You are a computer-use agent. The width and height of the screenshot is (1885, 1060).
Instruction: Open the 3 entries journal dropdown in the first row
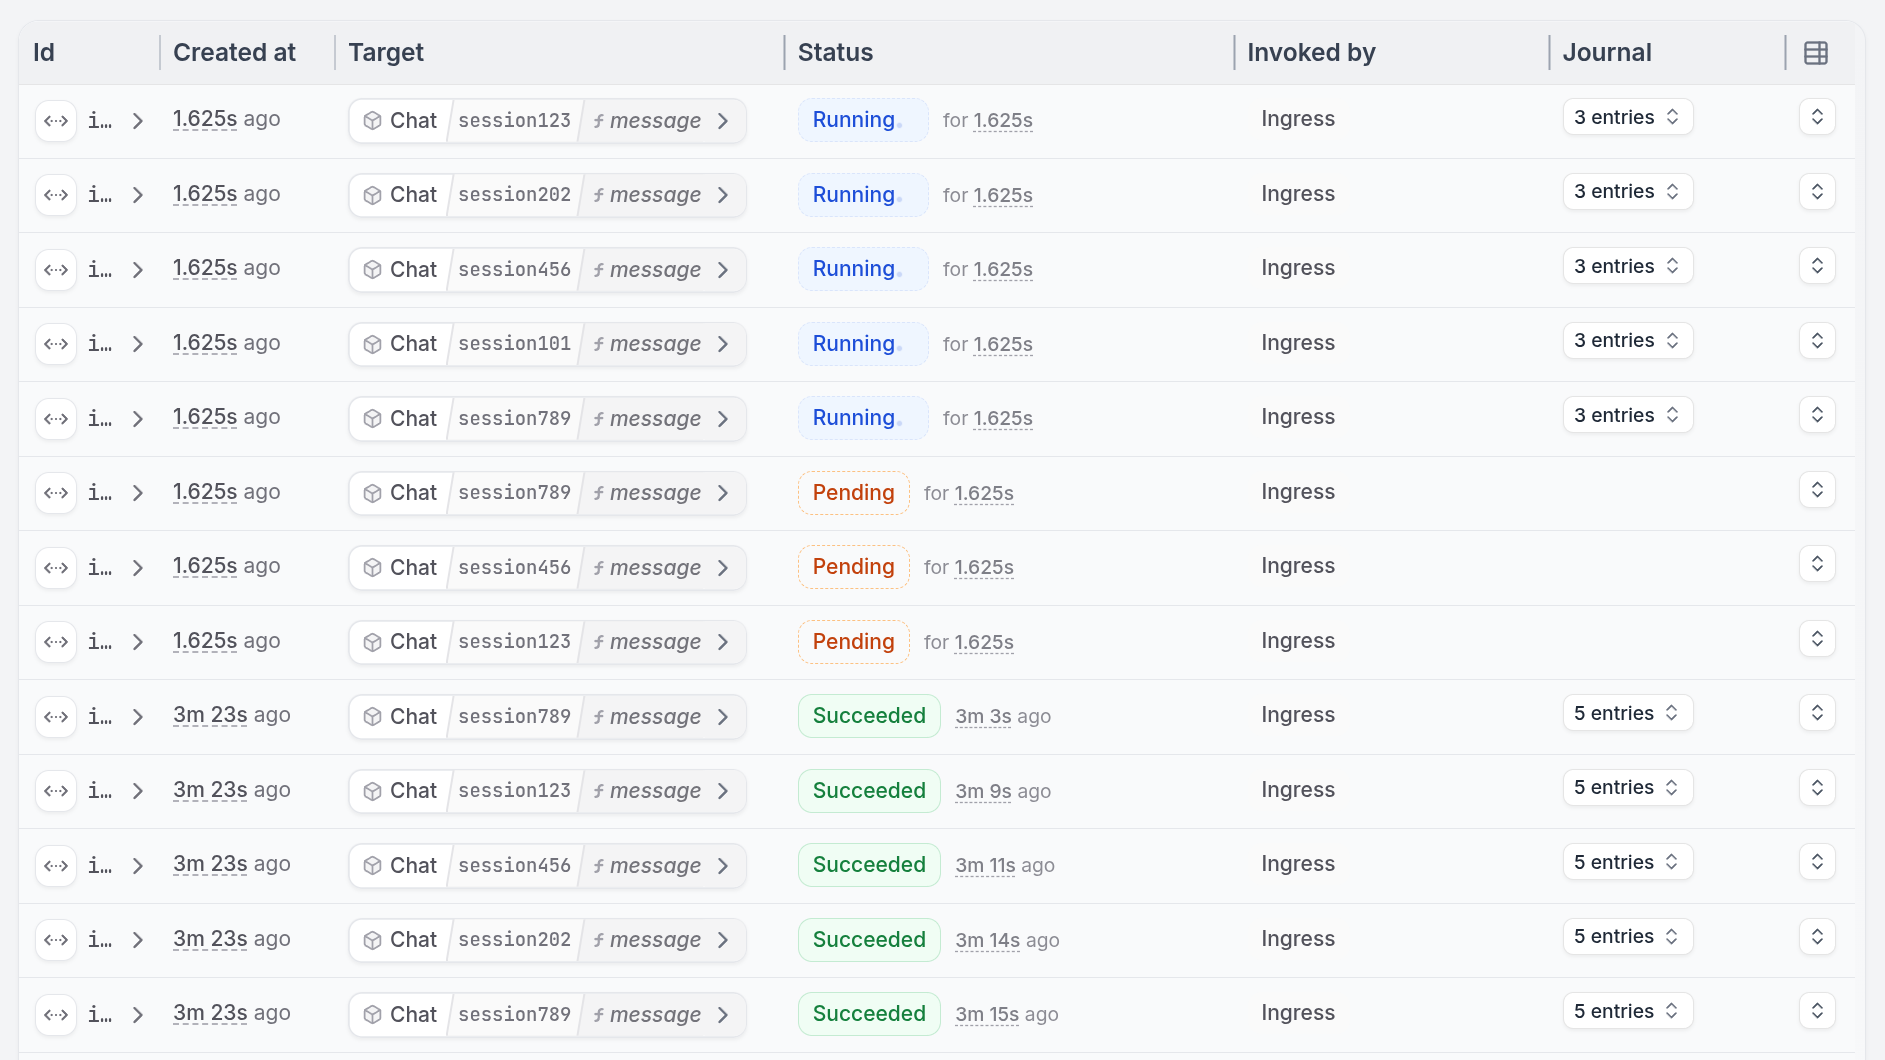pos(1626,117)
